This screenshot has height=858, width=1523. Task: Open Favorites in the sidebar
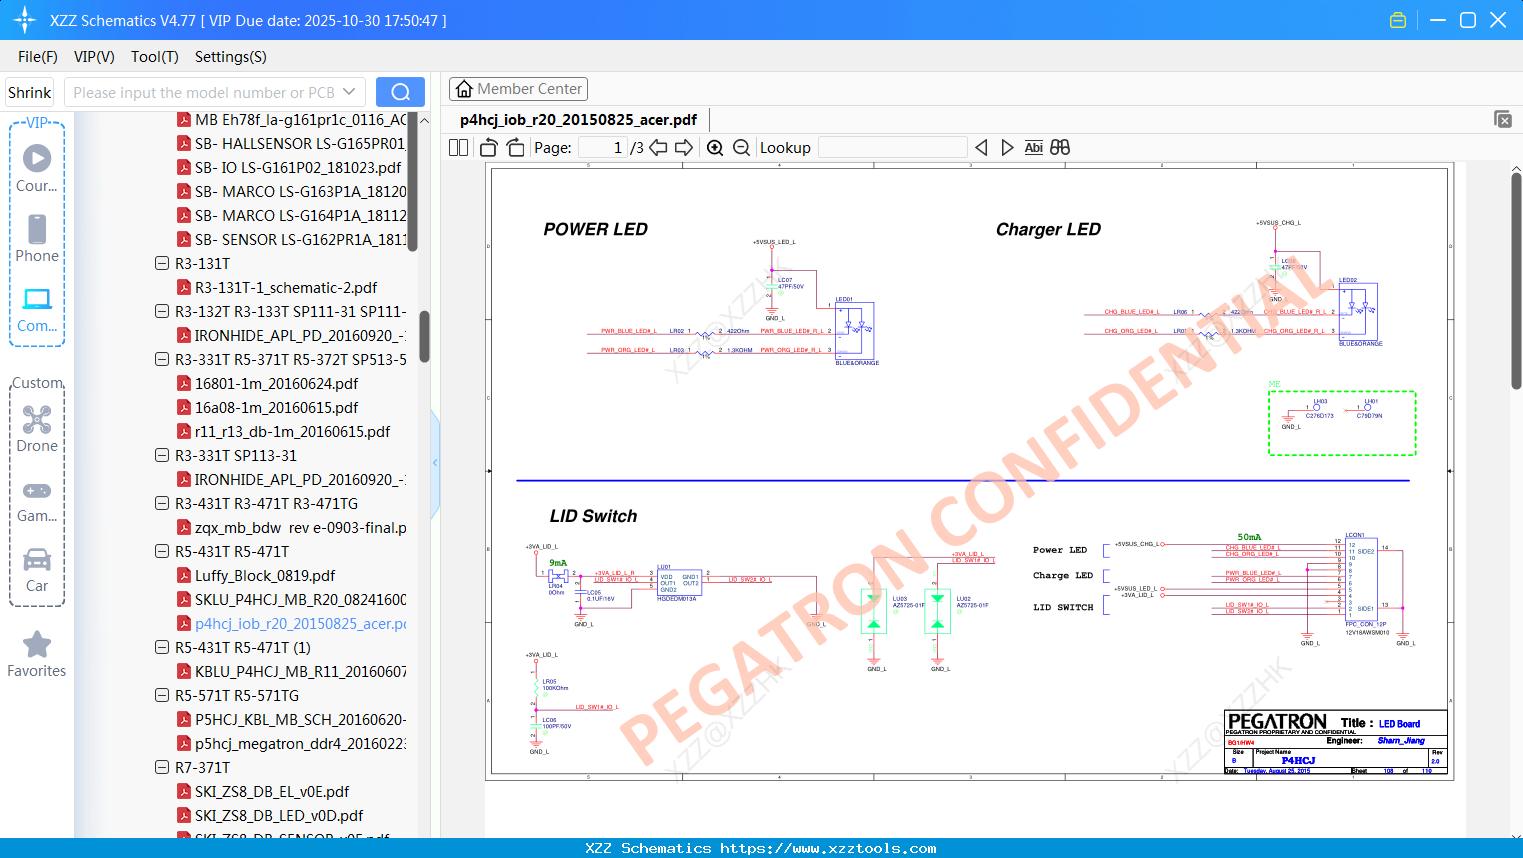click(x=37, y=654)
